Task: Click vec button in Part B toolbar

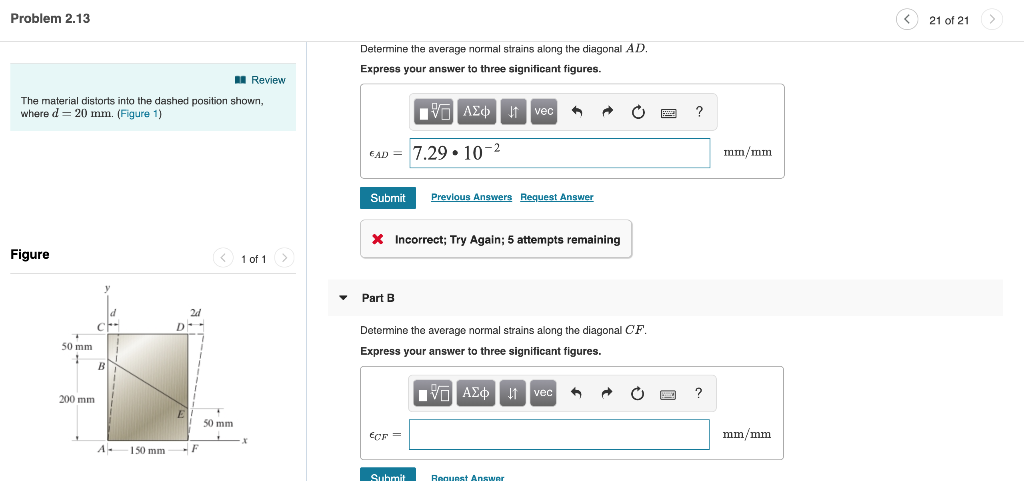Action: tap(543, 393)
